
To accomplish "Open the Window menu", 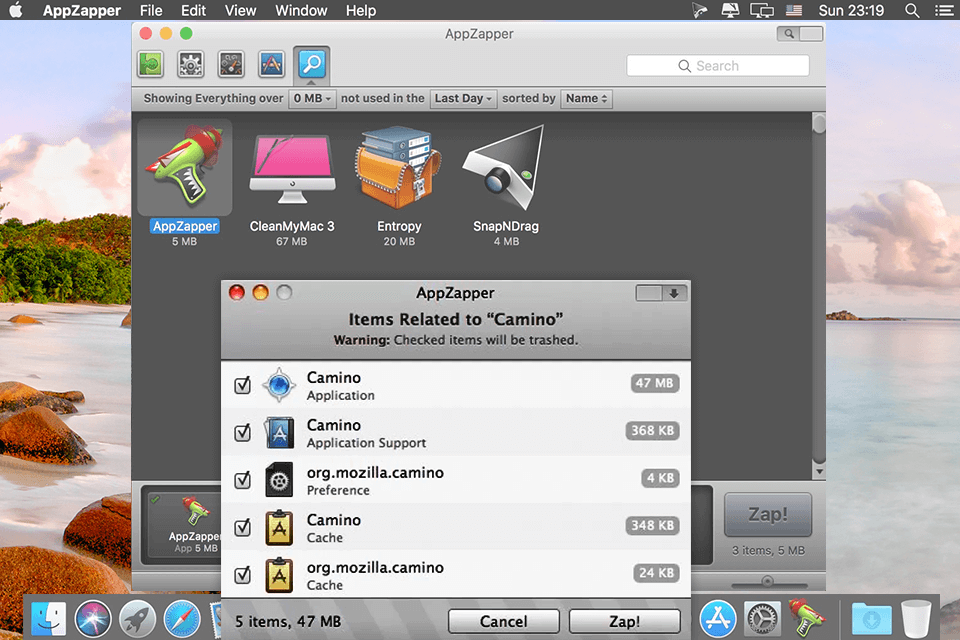I will [301, 10].
